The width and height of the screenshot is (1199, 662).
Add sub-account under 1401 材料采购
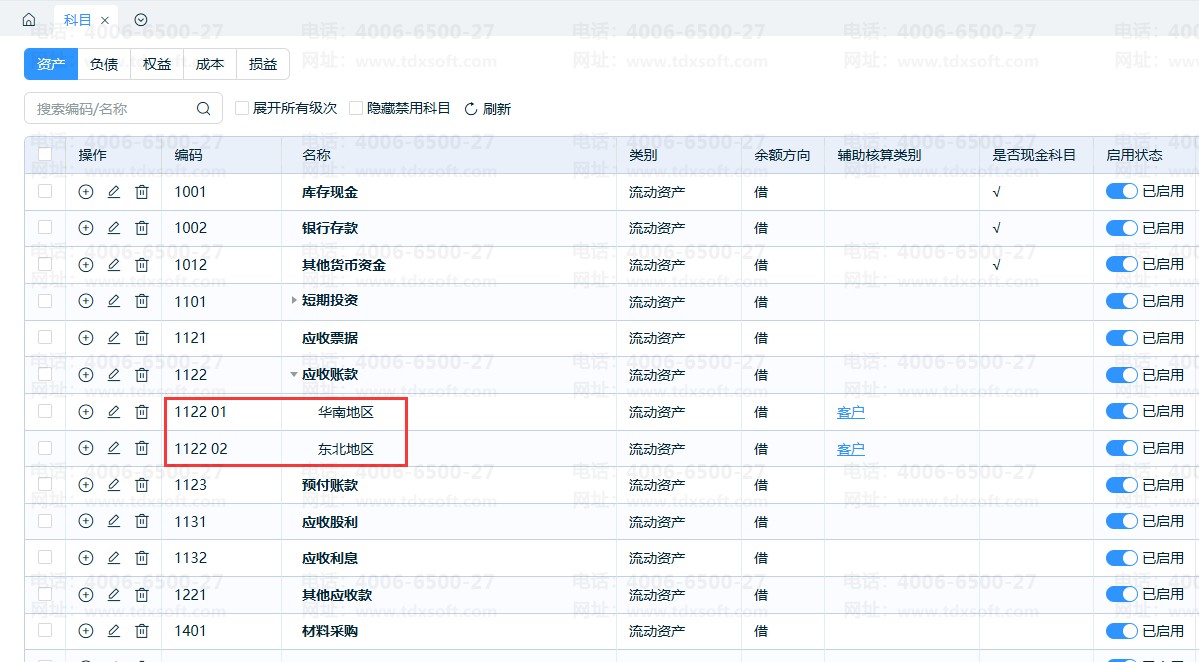[86, 631]
